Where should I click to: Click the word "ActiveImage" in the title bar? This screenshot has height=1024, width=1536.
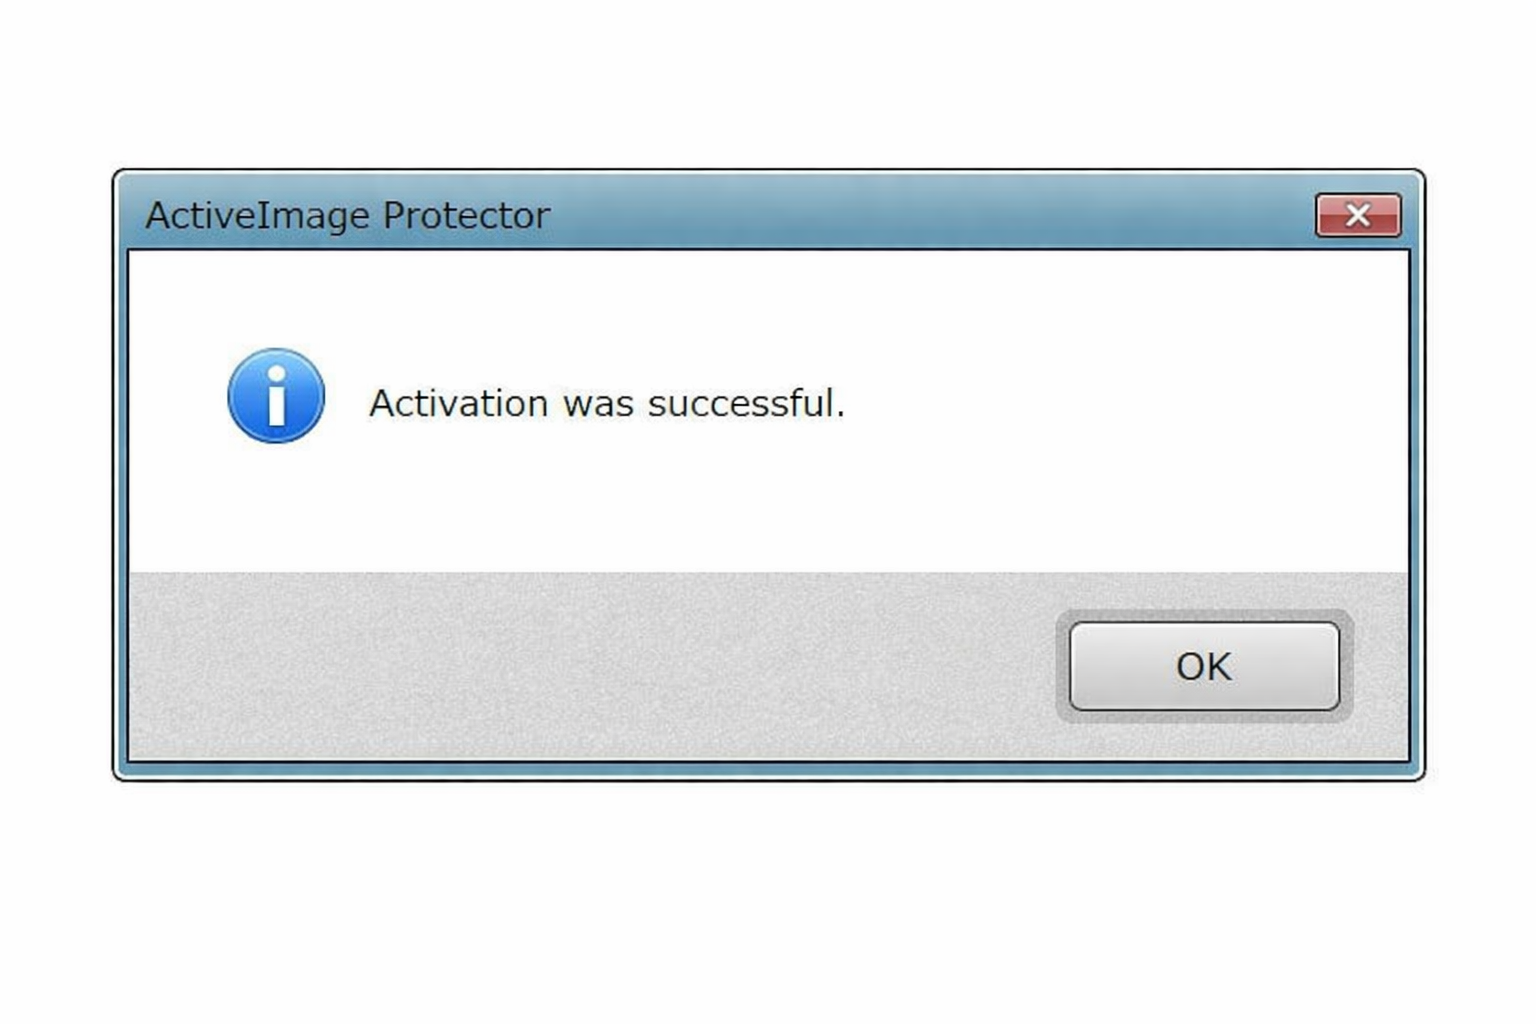[x=258, y=217]
